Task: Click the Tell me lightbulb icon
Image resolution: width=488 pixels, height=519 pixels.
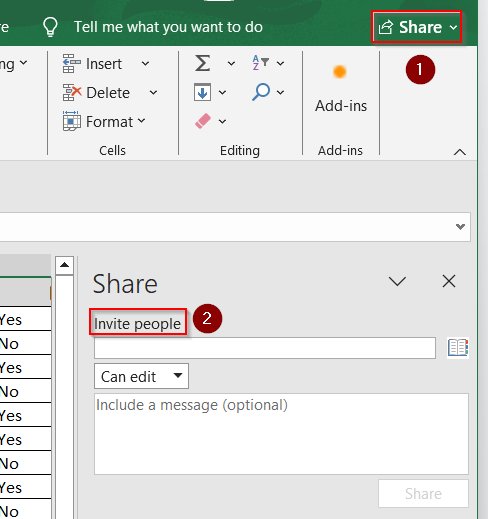Action: 50,27
